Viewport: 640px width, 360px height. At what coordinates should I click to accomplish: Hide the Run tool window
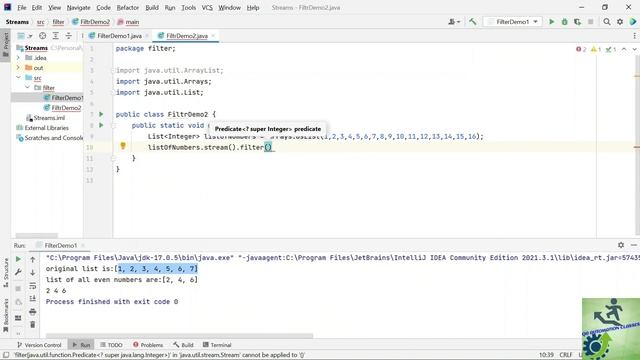[x=634, y=245]
